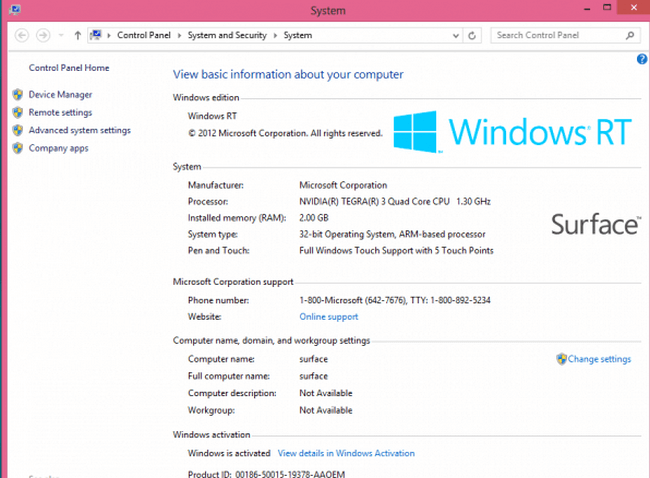Click the shield icon beside Device Manager
Viewport: 650px width, 478px height.
tap(18, 95)
